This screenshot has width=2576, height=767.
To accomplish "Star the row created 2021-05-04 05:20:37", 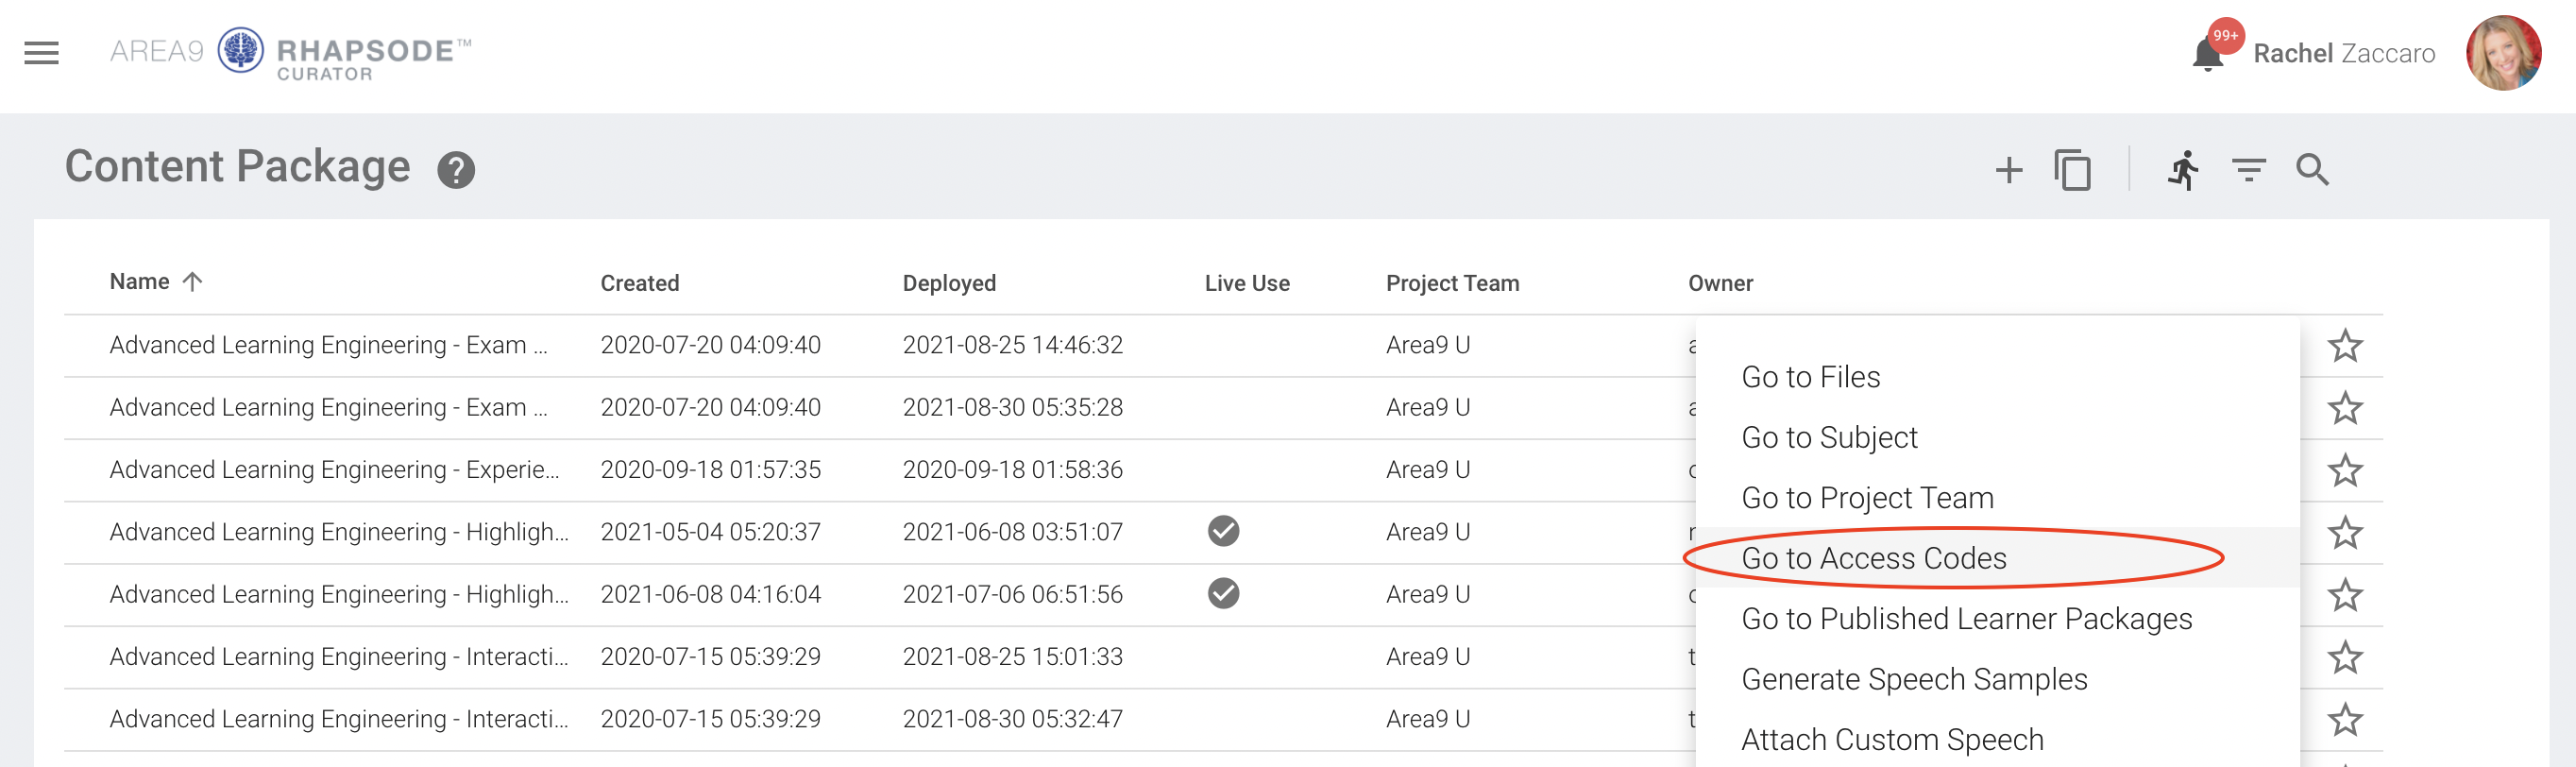I will pos(2344,533).
